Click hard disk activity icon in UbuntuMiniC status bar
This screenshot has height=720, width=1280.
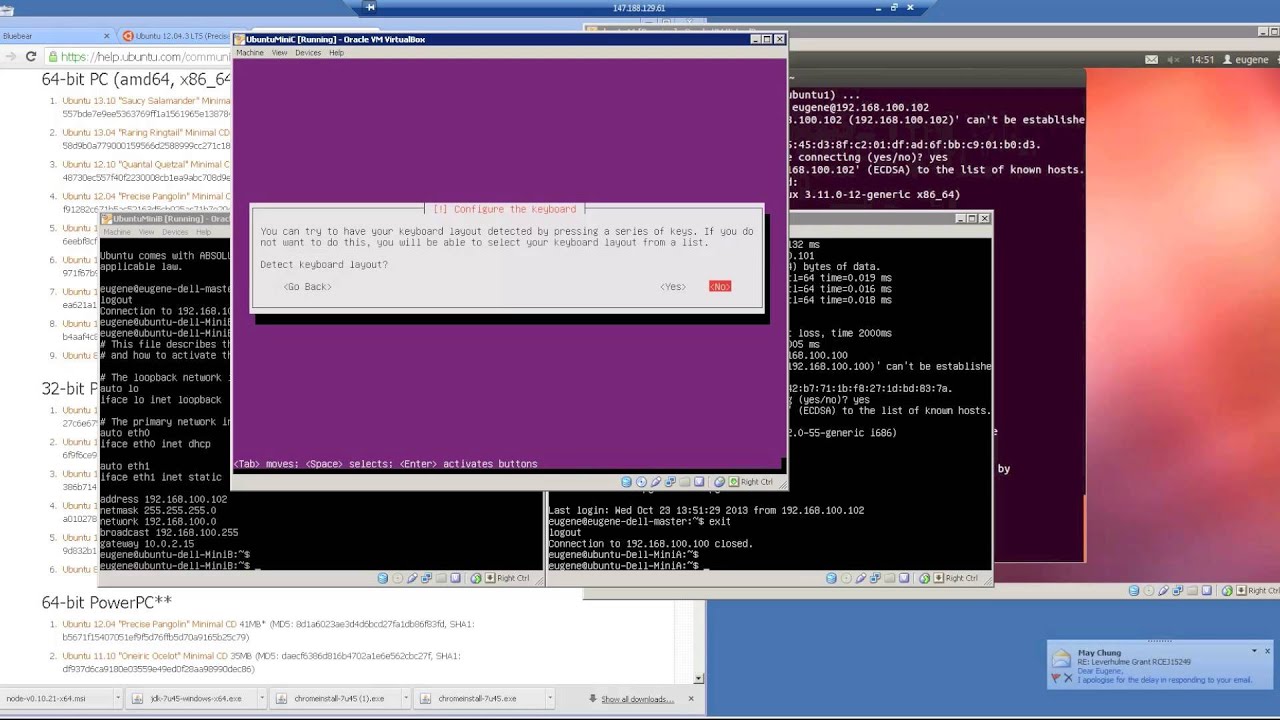pyautogui.click(x=627, y=482)
